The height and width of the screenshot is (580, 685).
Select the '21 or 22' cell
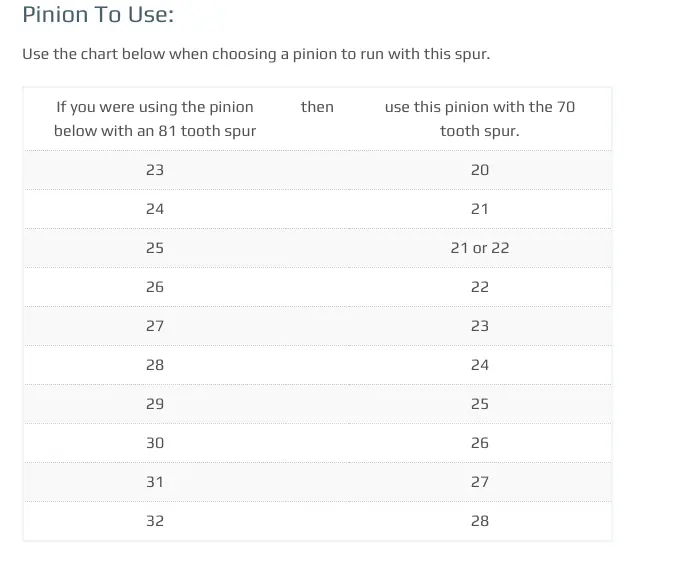click(480, 248)
